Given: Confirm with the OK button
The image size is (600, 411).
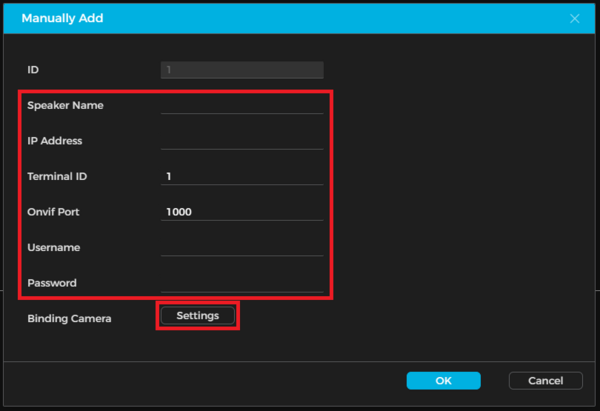Looking at the screenshot, I should coord(443,380).
